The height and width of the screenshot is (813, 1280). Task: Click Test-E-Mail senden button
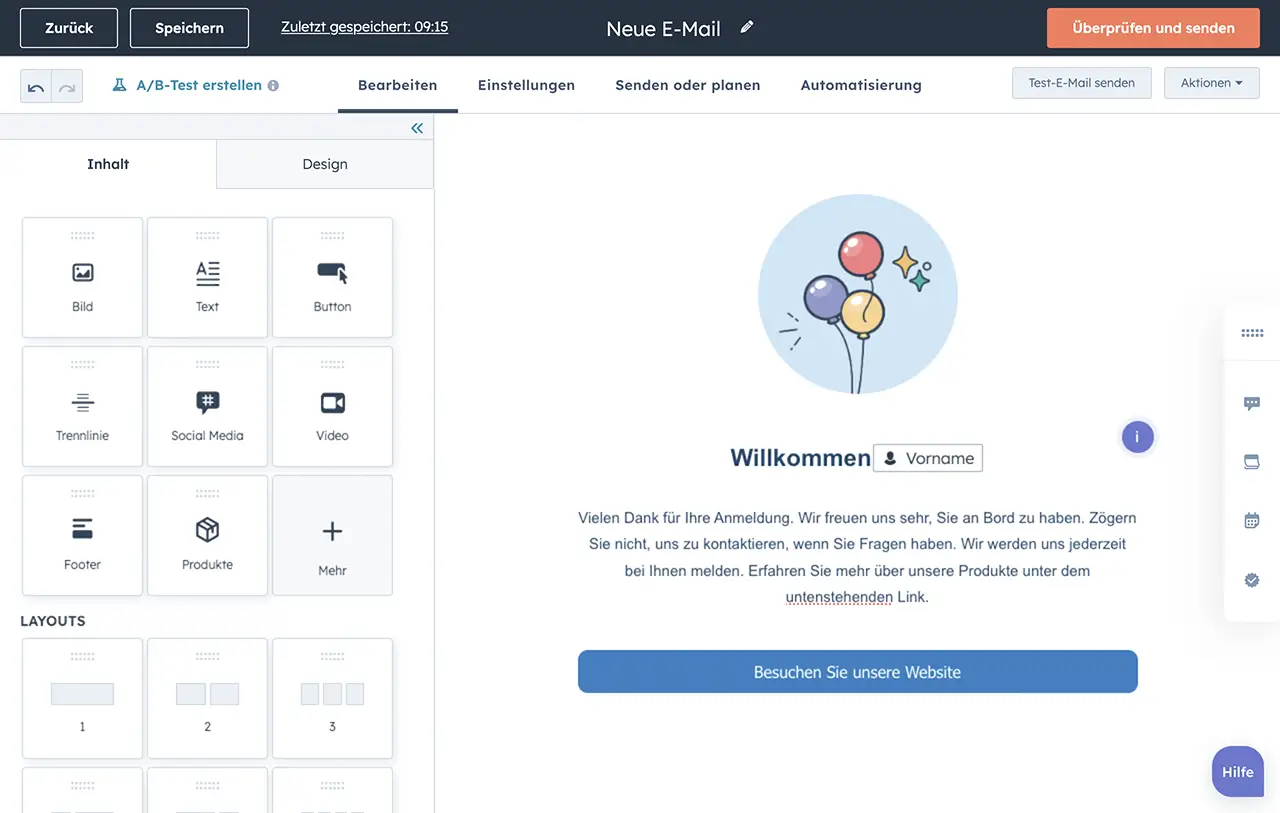click(1082, 83)
